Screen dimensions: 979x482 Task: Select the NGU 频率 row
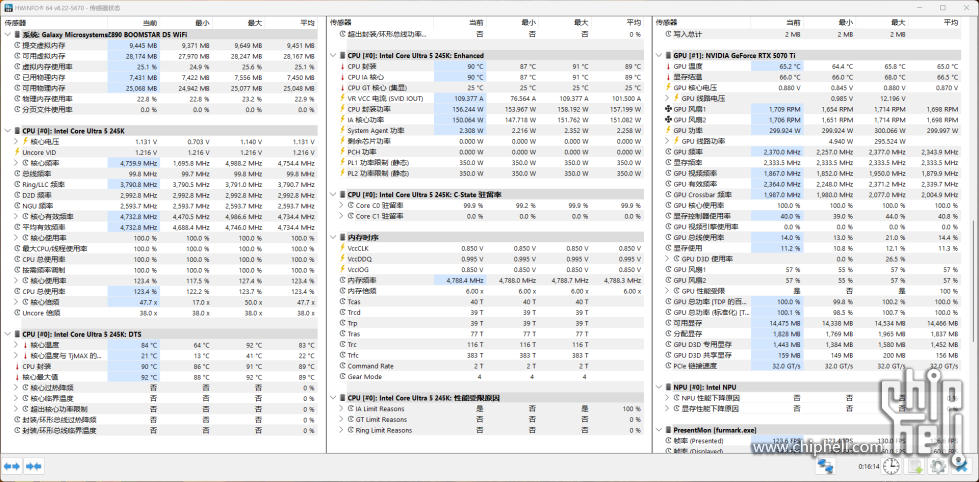pos(165,205)
